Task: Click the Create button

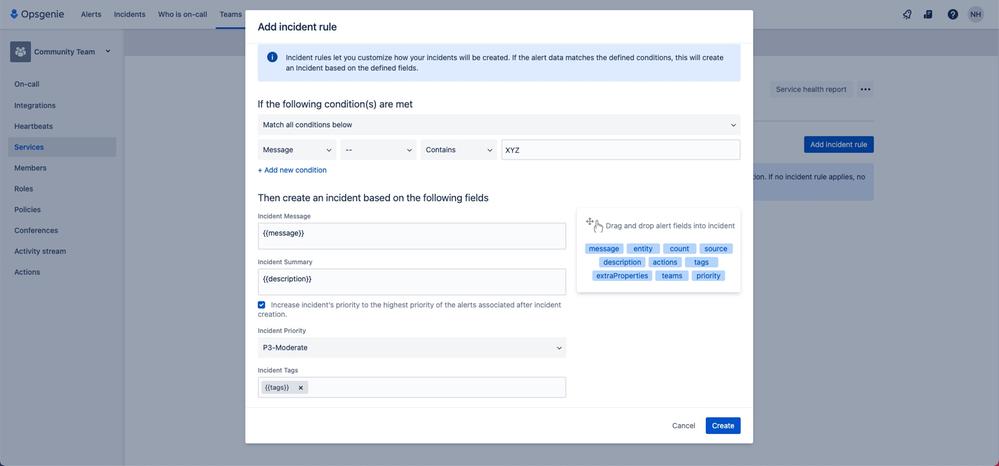Action: pyautogui.click(x=722, y=425)
